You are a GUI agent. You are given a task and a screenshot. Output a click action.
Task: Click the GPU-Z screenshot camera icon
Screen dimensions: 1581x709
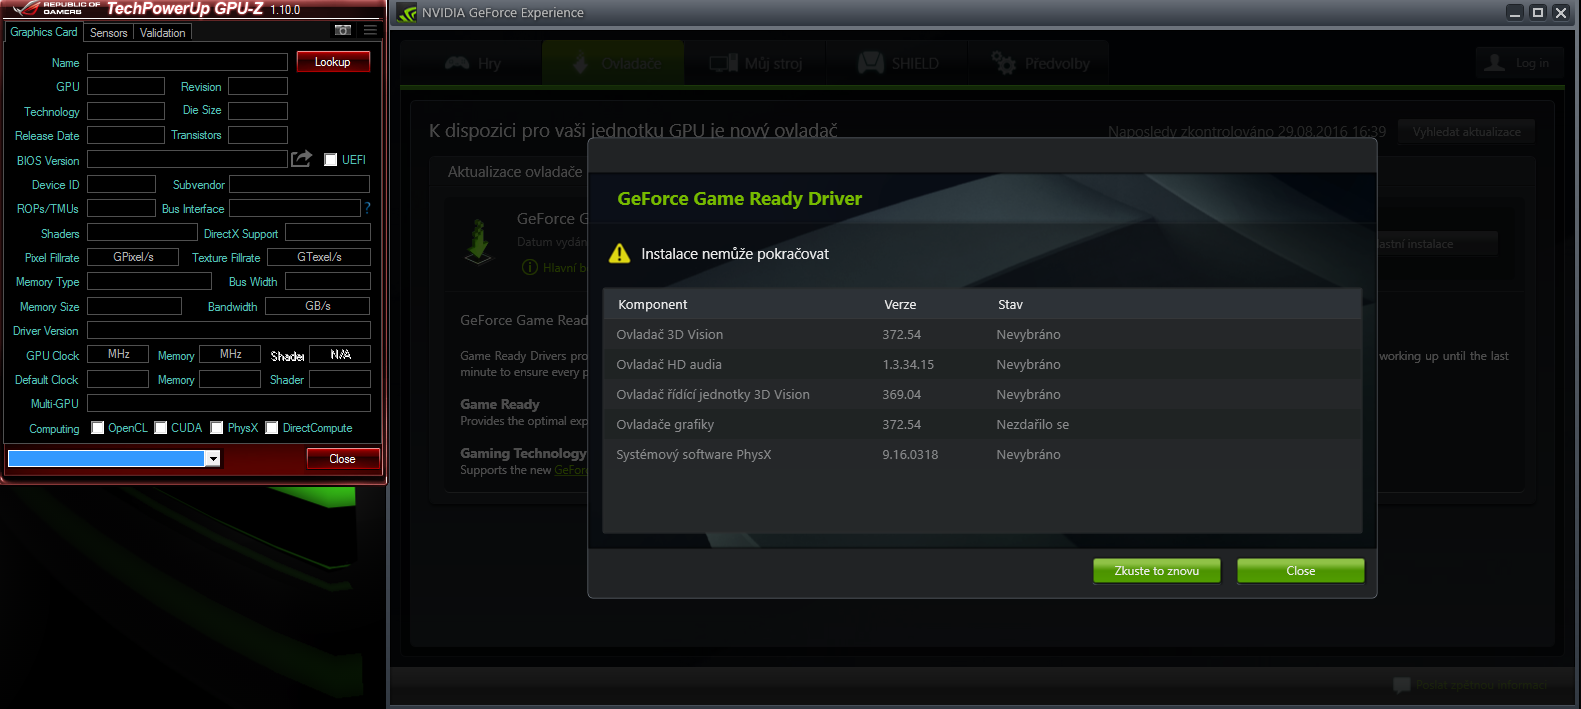[343, 30]
